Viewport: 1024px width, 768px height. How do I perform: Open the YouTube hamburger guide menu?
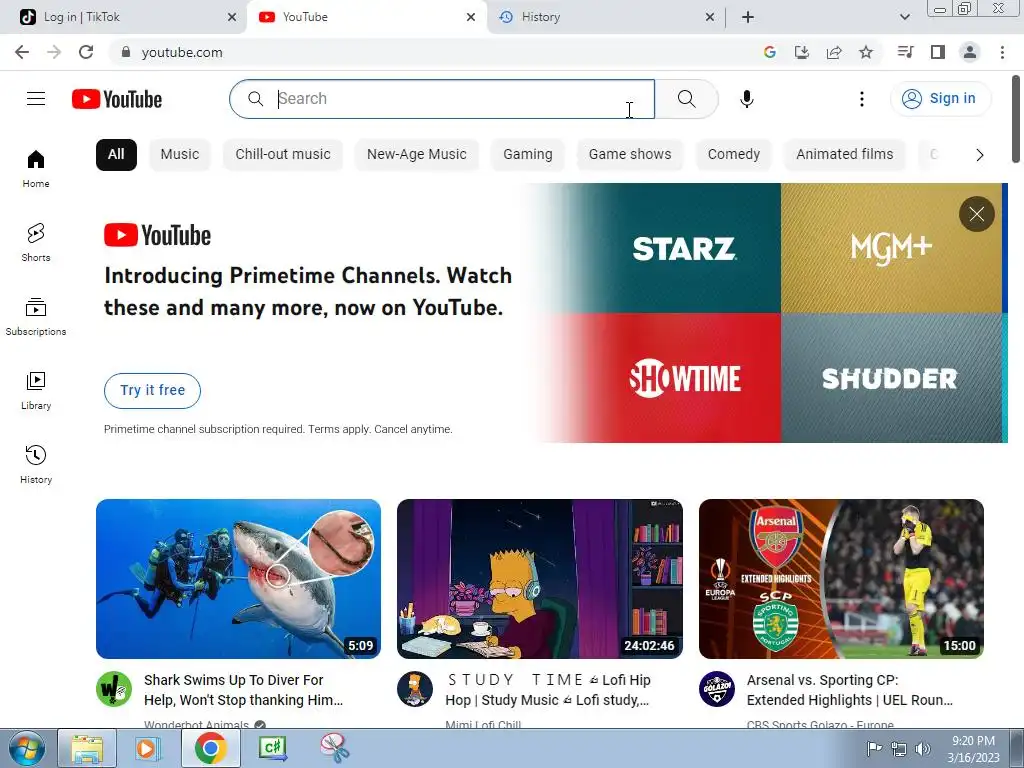pyautogui.click(x=36, y=99)
